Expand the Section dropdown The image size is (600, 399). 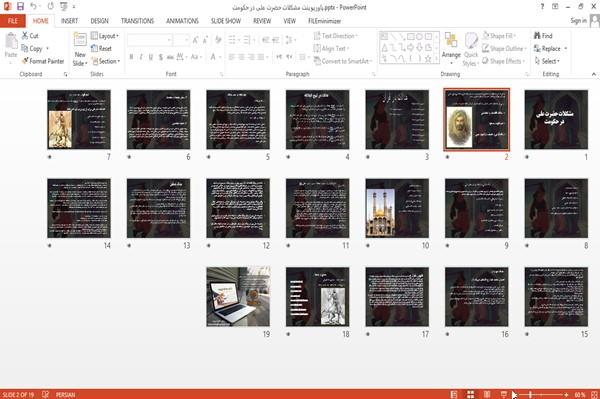[x=106, y=61]
